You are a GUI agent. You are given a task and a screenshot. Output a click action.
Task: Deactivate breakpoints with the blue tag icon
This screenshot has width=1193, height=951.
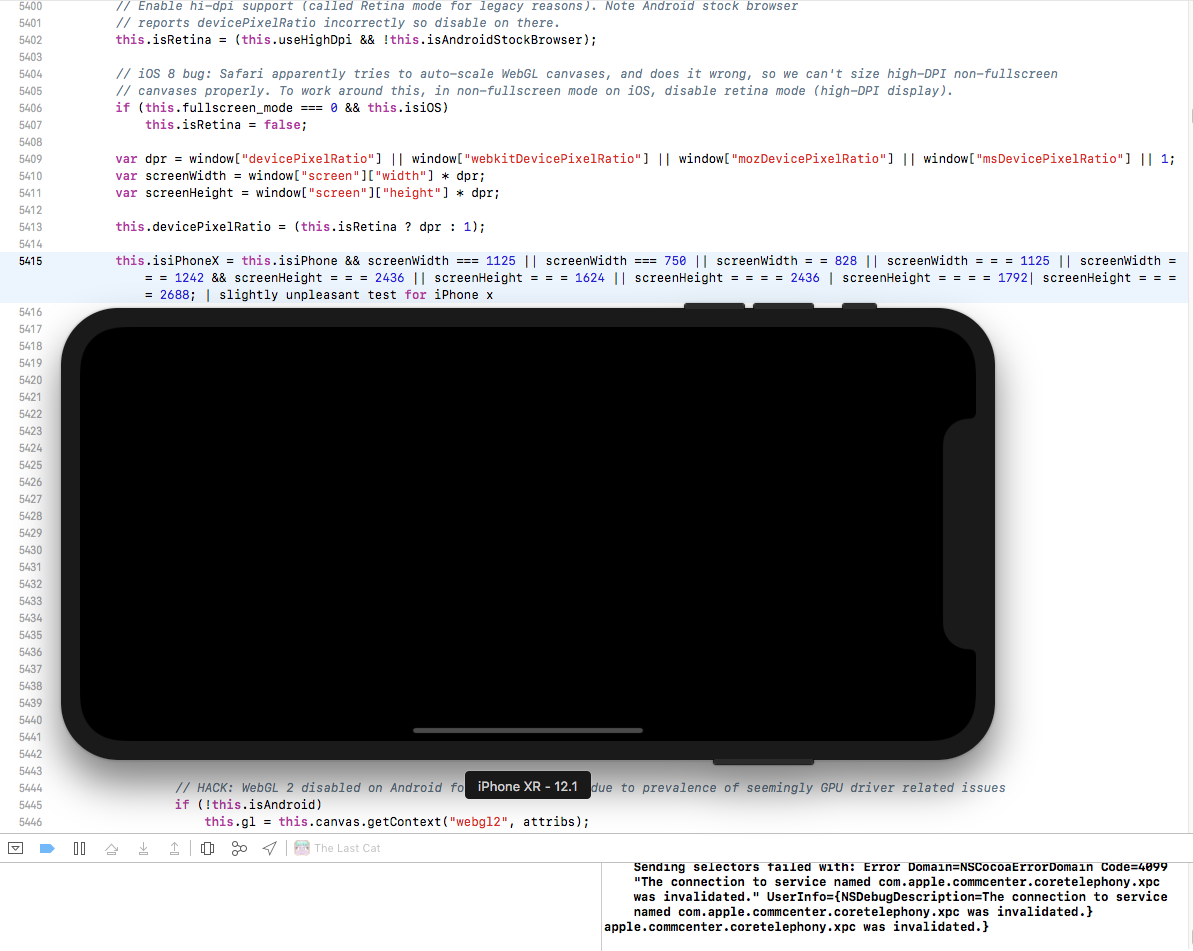(47, 848)
